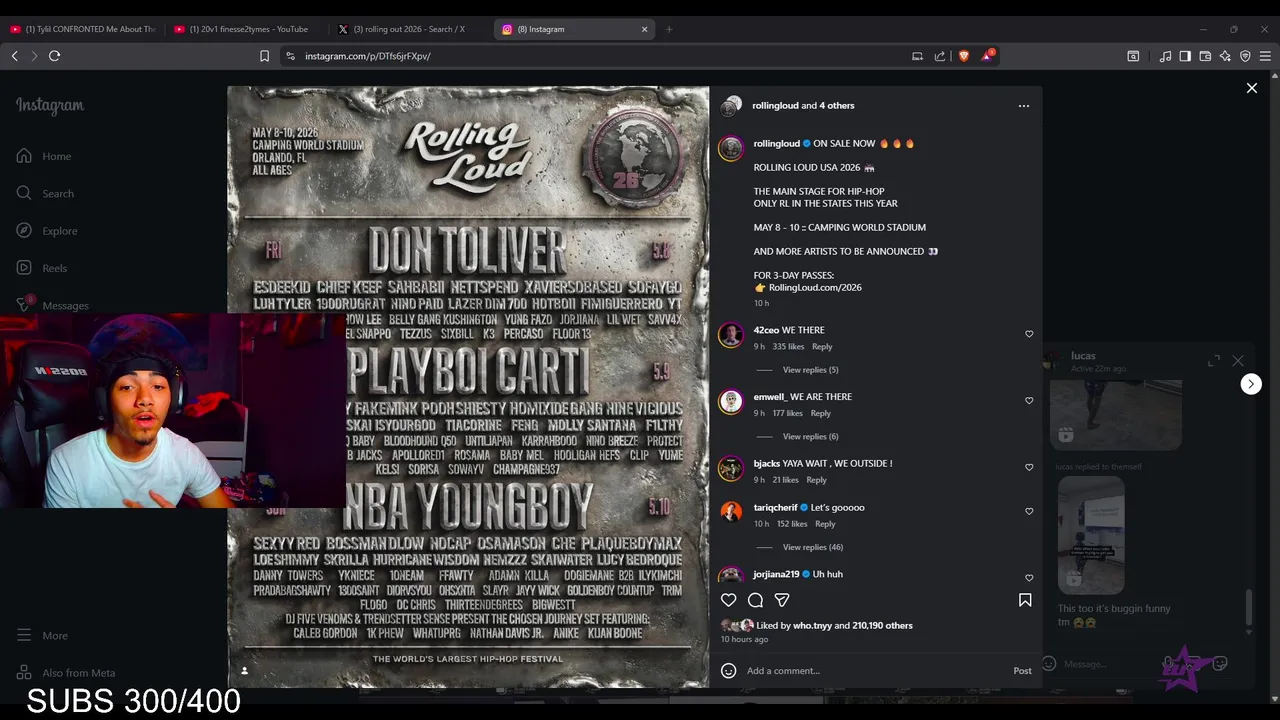Screen dimensions: 1280x720
Task: Open rollingloud profile from post header
Action: coord(775,105)
